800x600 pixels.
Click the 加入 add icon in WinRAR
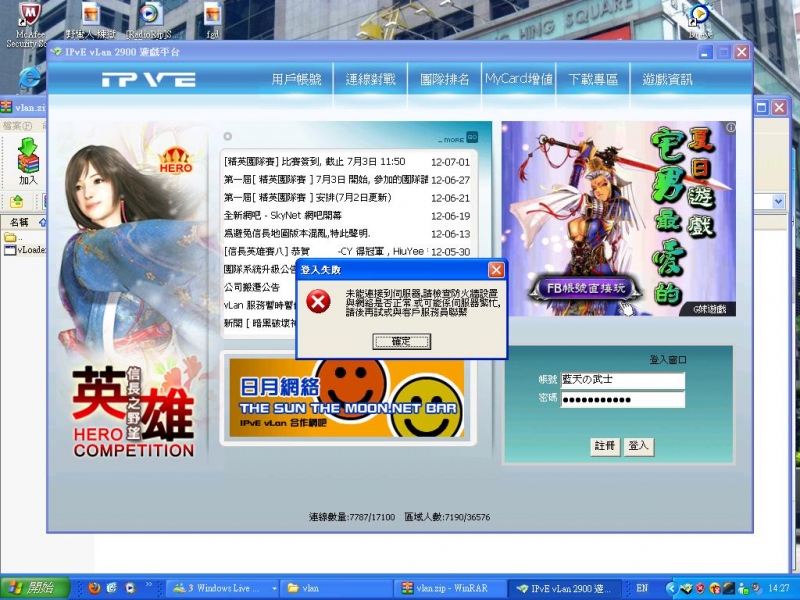tap(28, 161)
